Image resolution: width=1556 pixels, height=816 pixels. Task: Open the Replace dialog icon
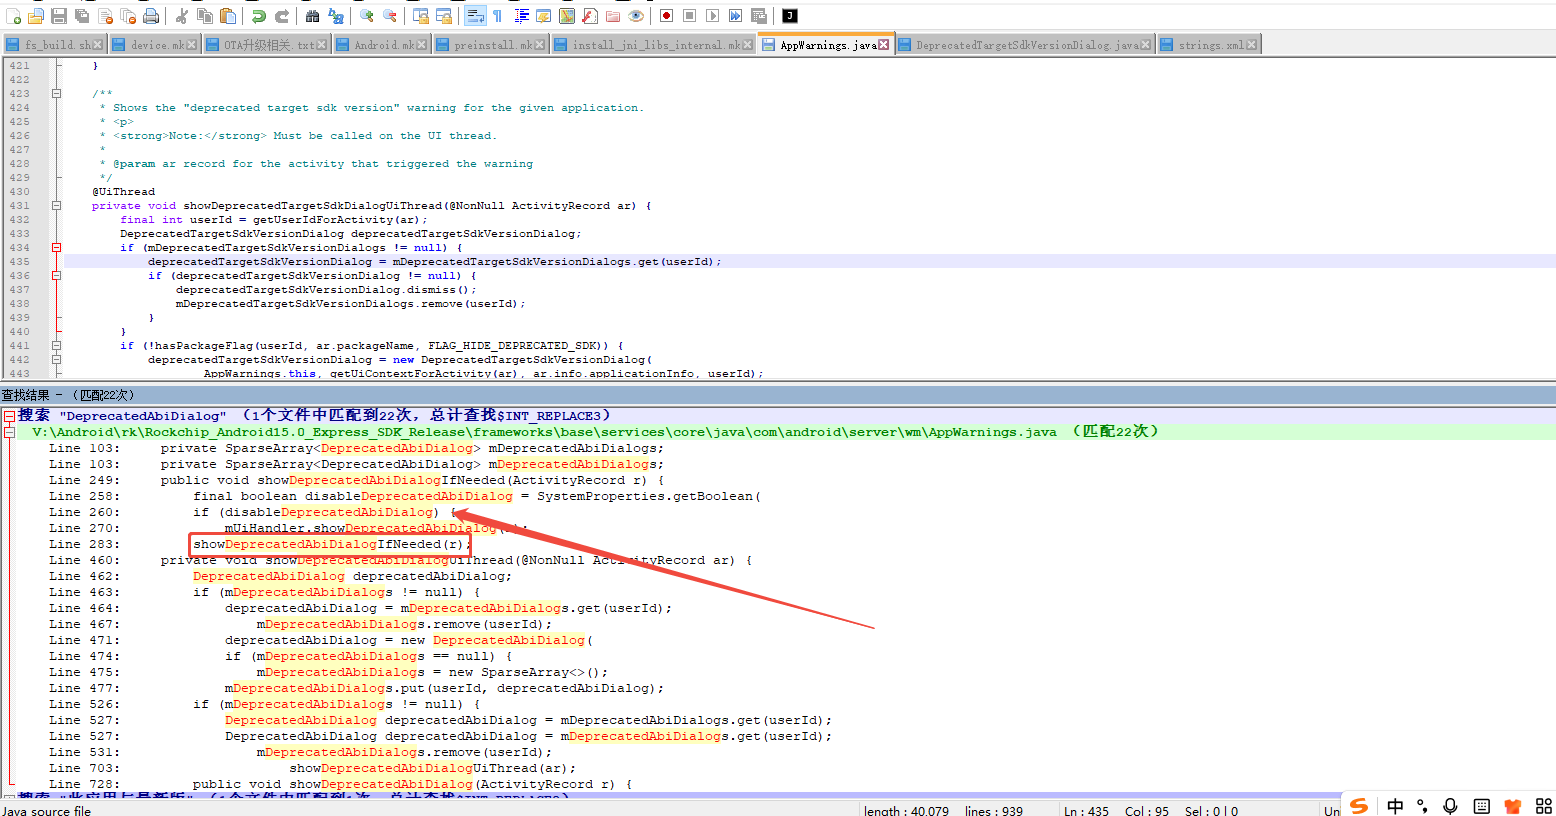pyautogui.click(x=336, y=16)
